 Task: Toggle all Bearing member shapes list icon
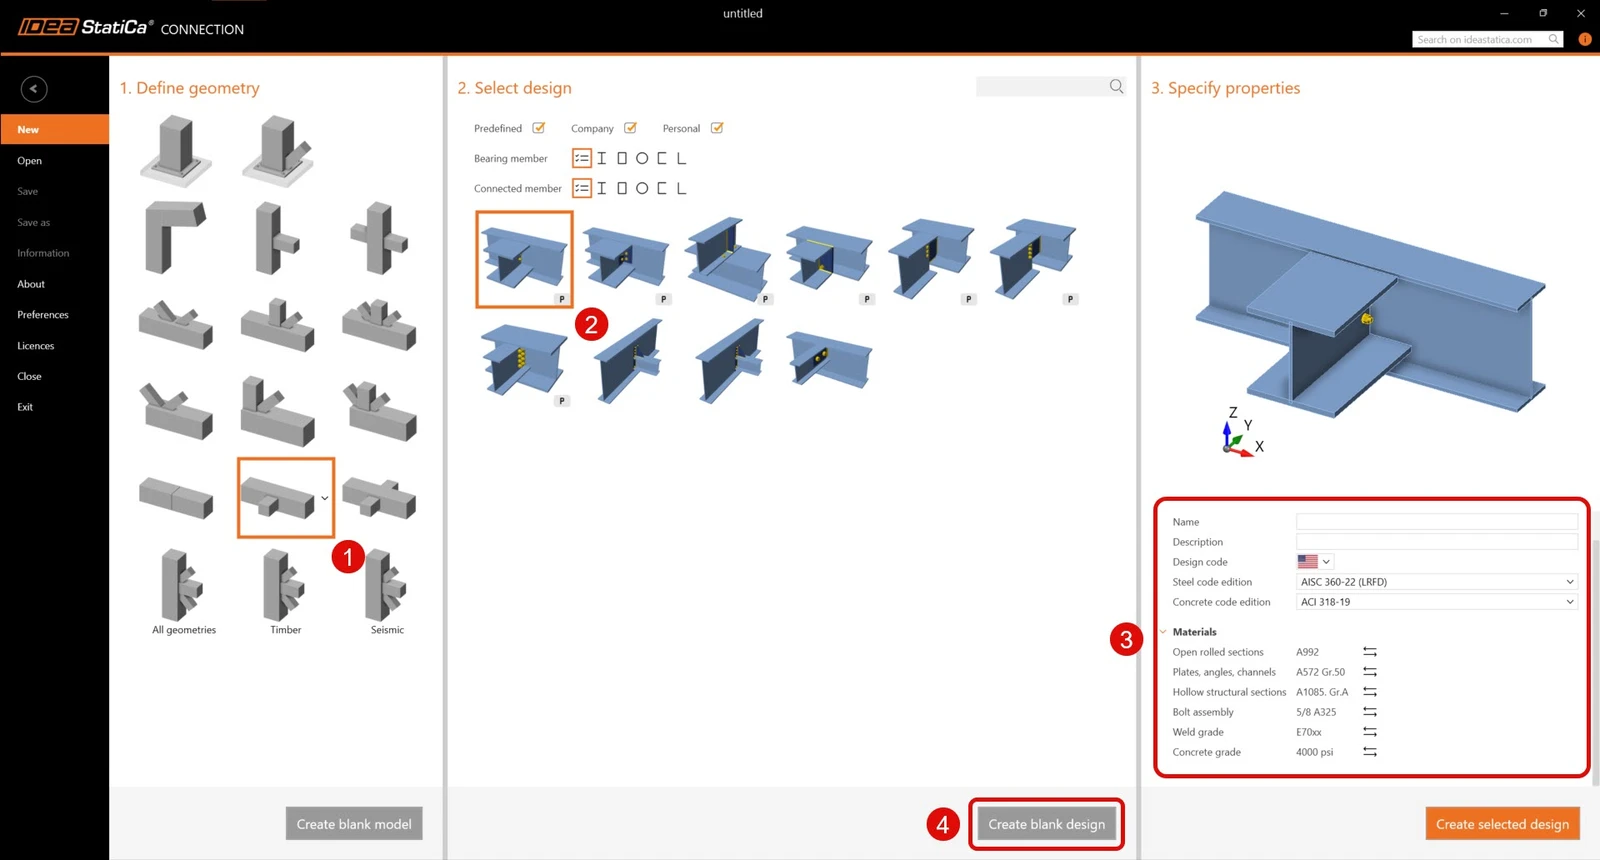tap(582, 158)
